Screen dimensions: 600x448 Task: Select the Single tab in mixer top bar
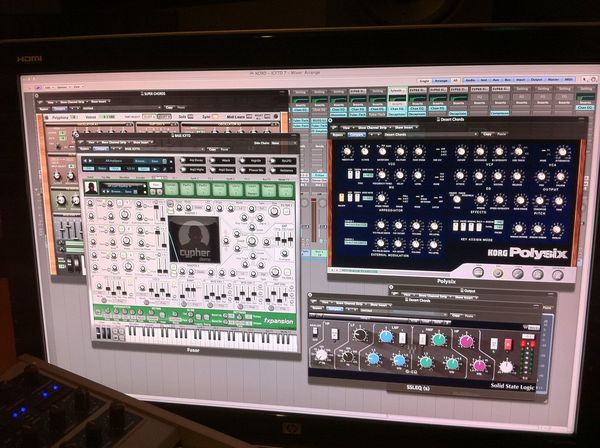pos(424,81)
